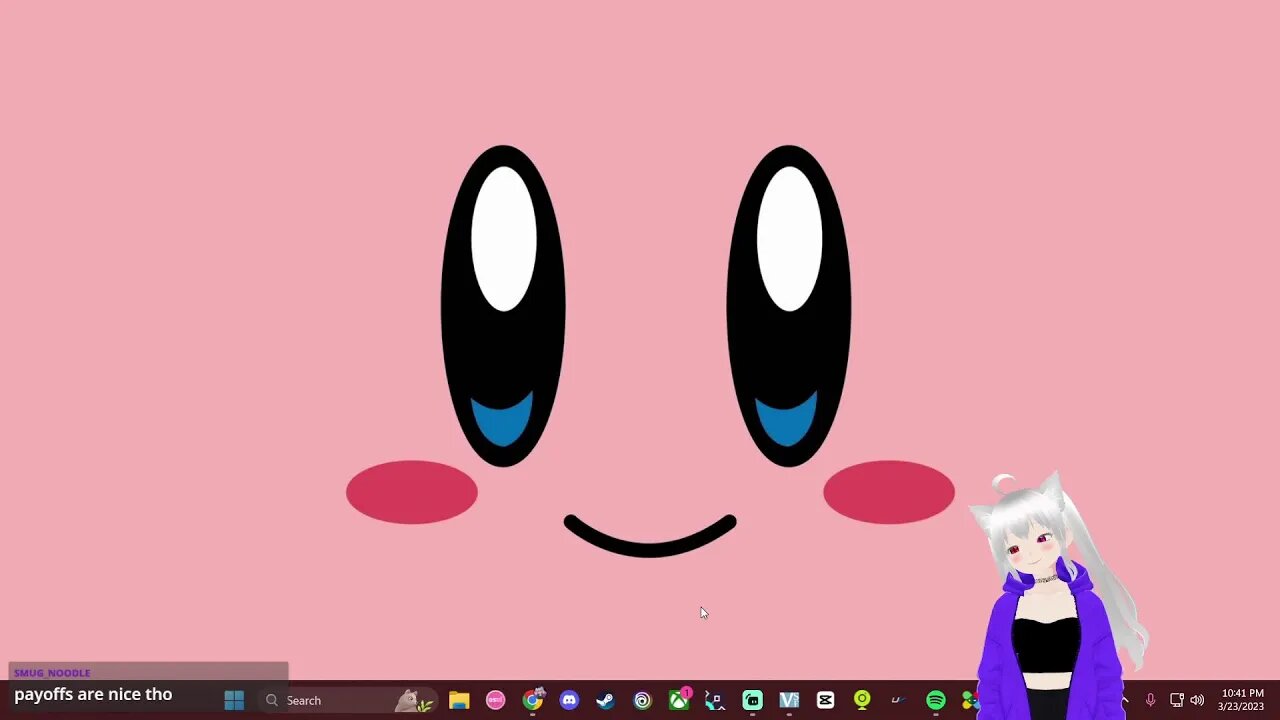The width and height of the screenshot is (1280, 720).
Task: Launch Steam from the taskbar
Action: 606,701
